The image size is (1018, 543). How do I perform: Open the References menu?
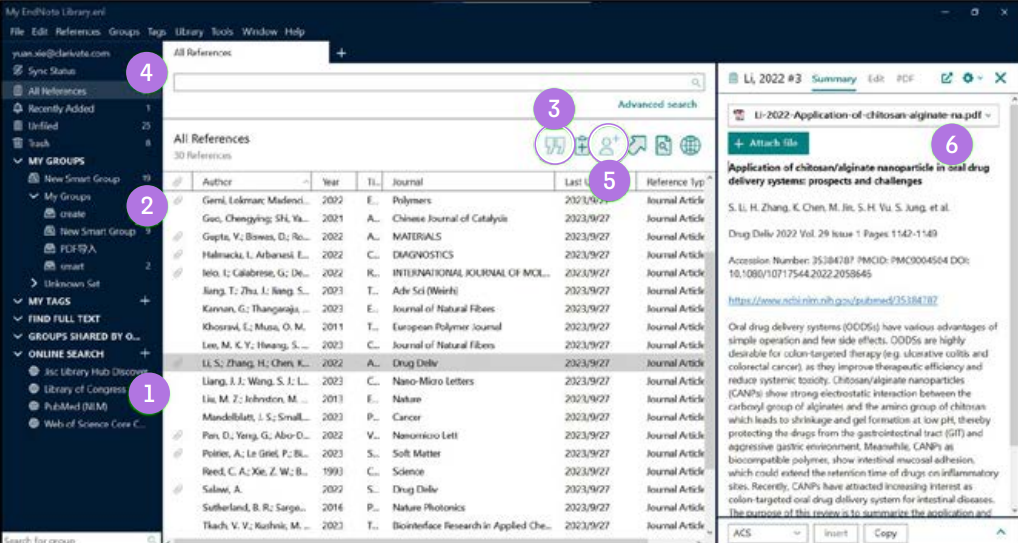pyautogui.click(x=77, y=32)
